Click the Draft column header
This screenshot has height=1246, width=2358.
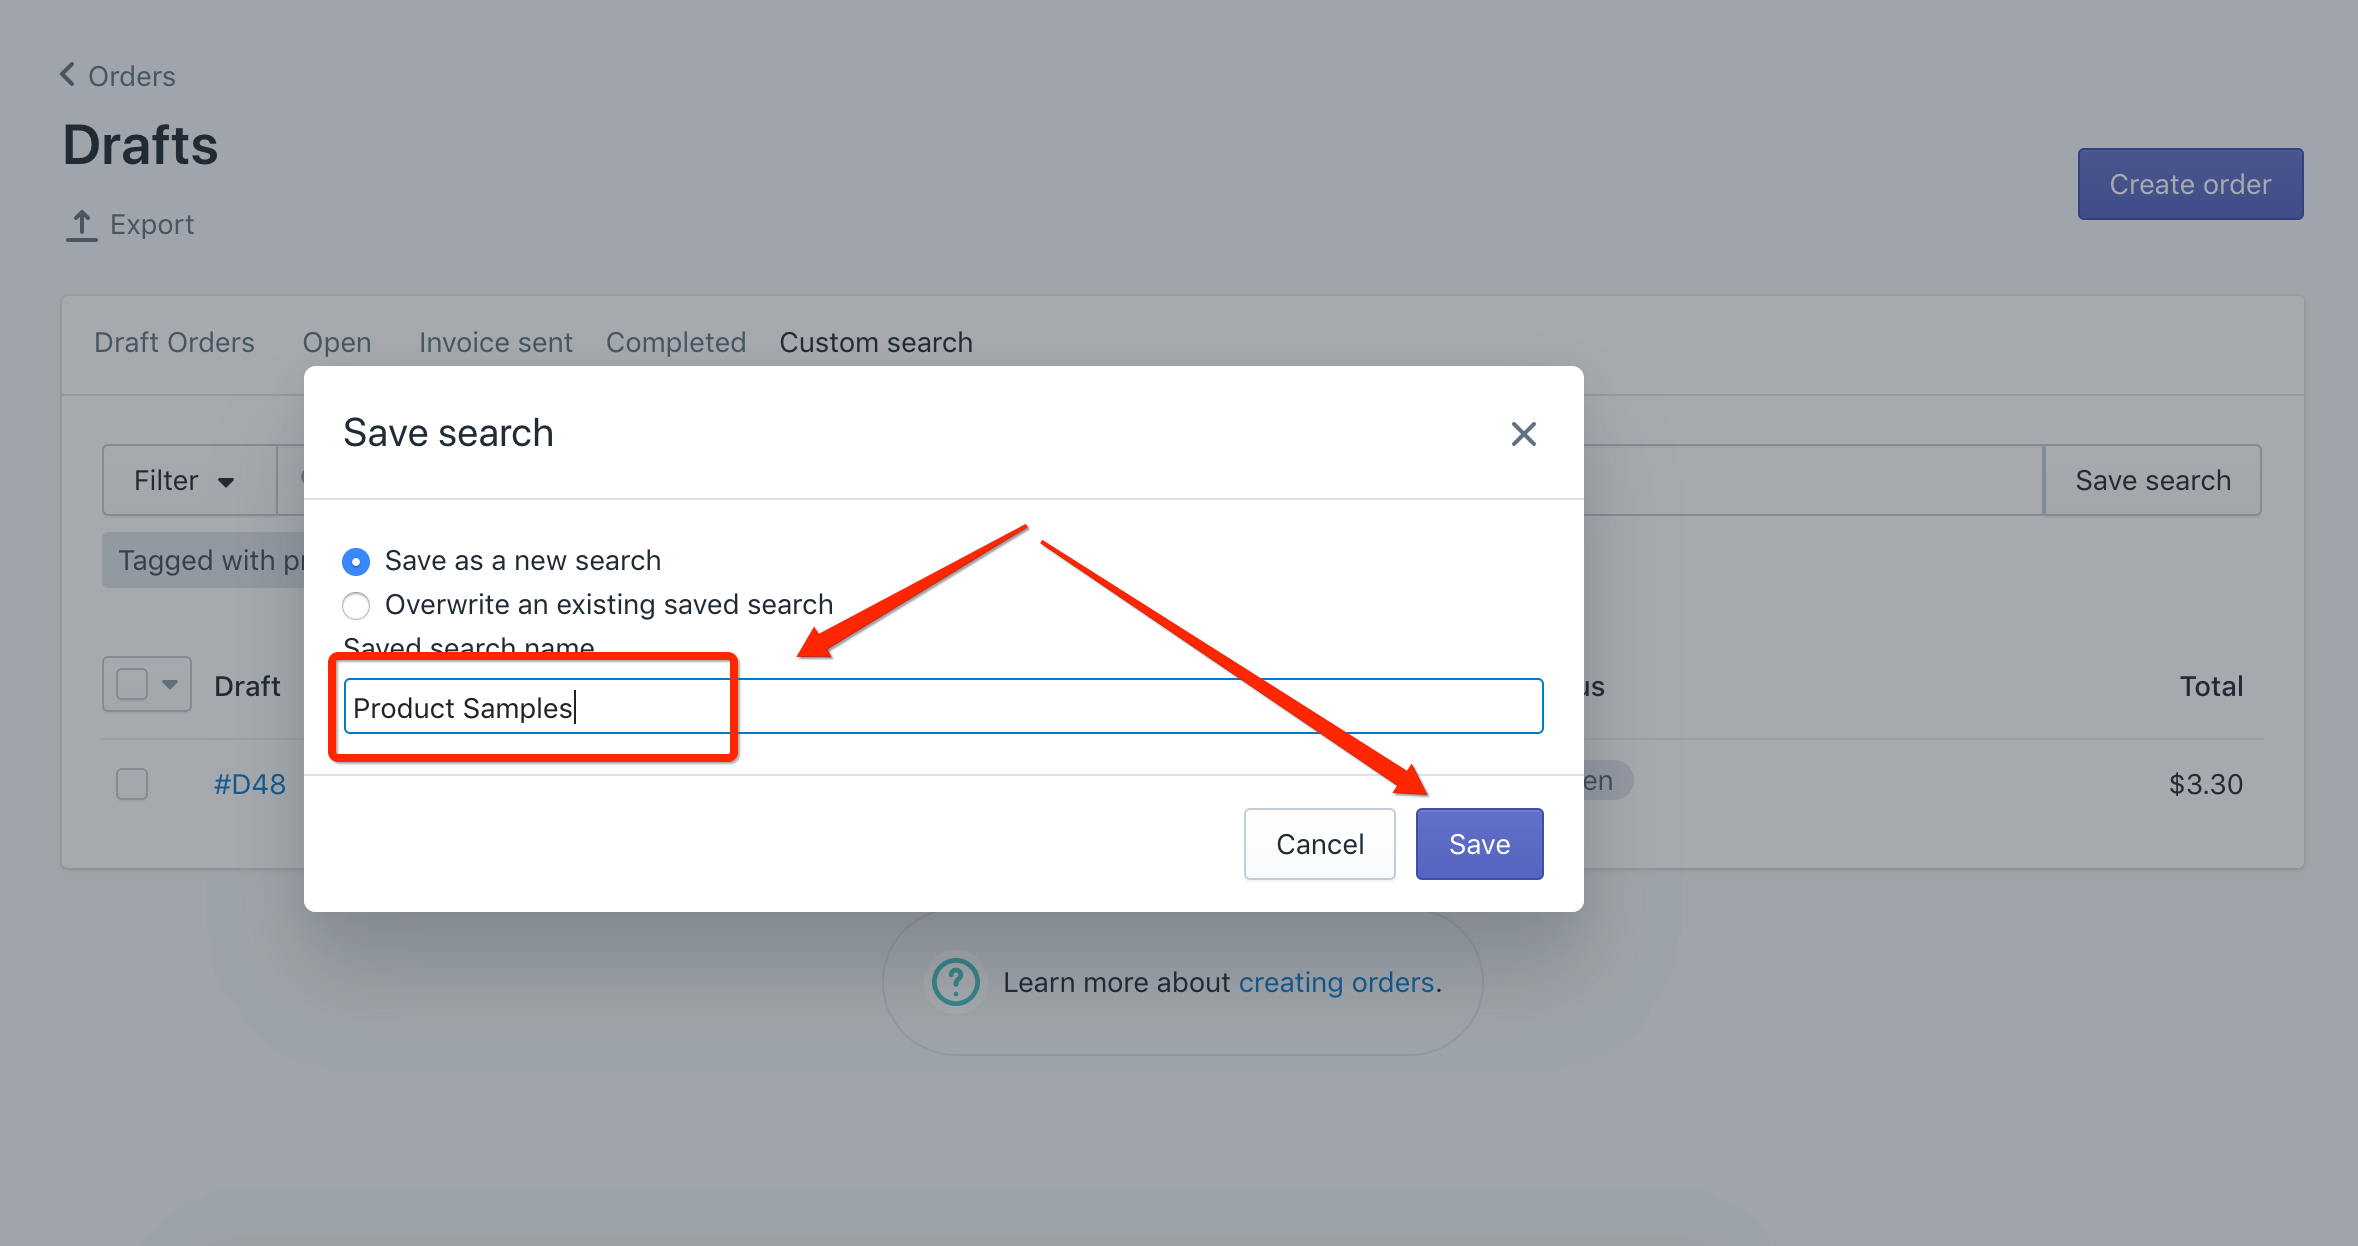(247, 686)
